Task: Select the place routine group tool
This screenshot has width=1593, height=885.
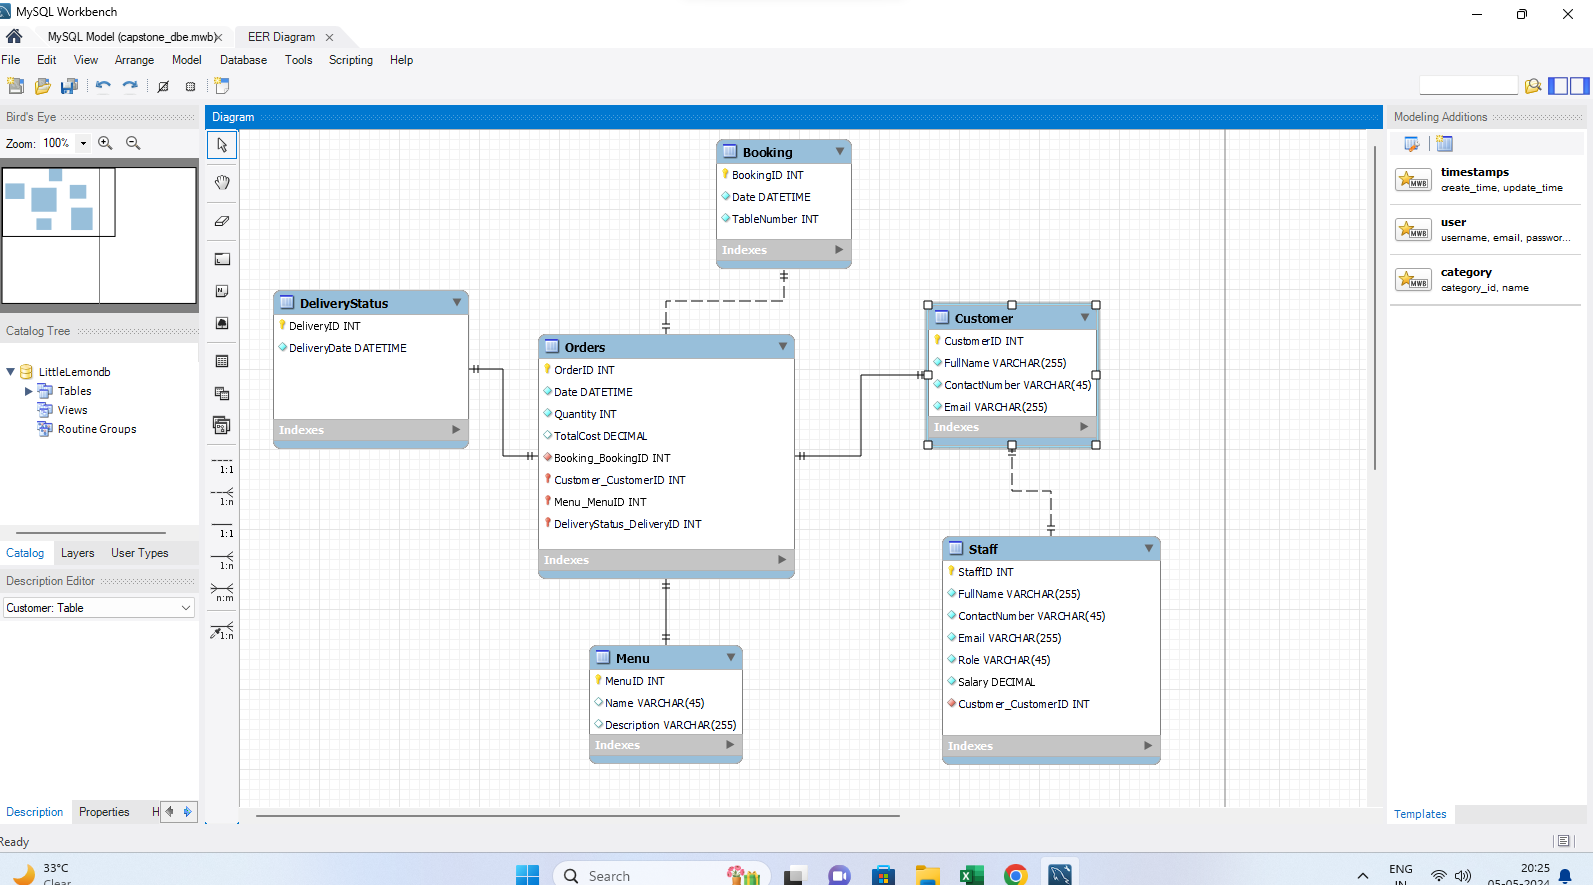Action: pos(222,425)
